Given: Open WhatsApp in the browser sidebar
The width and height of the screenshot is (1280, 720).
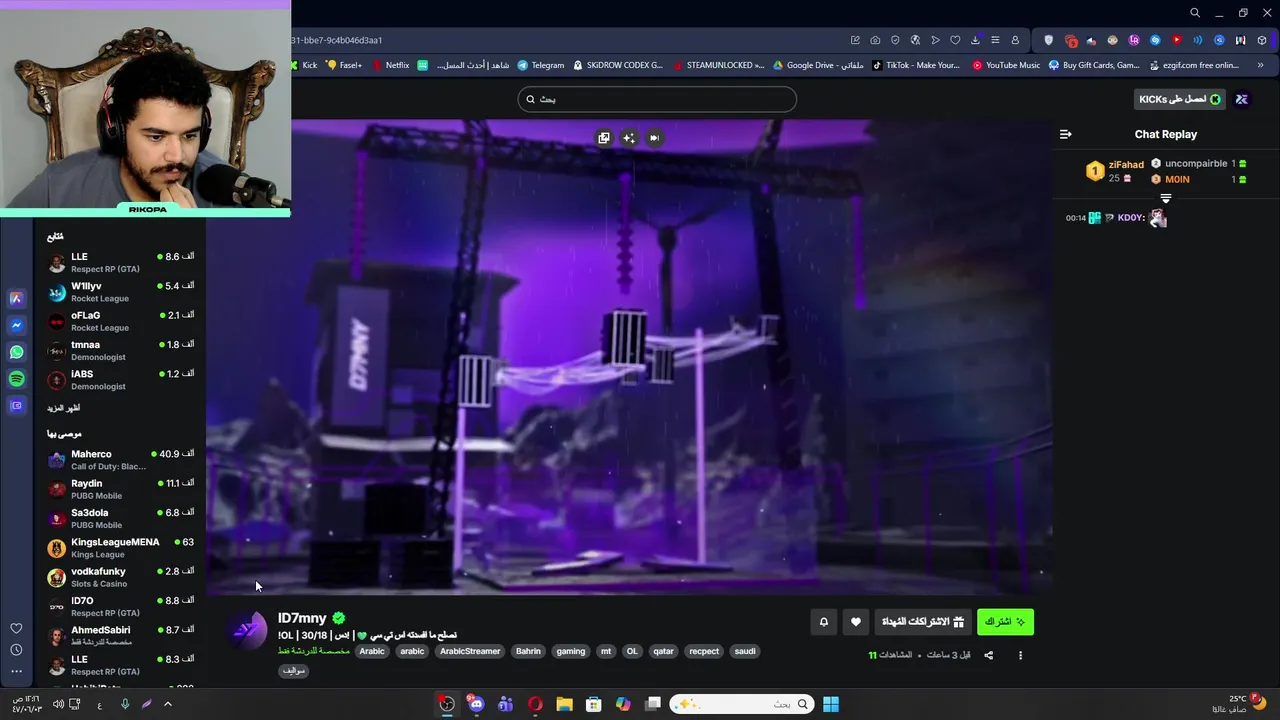Looking at the screenshot, I should 16,352.
